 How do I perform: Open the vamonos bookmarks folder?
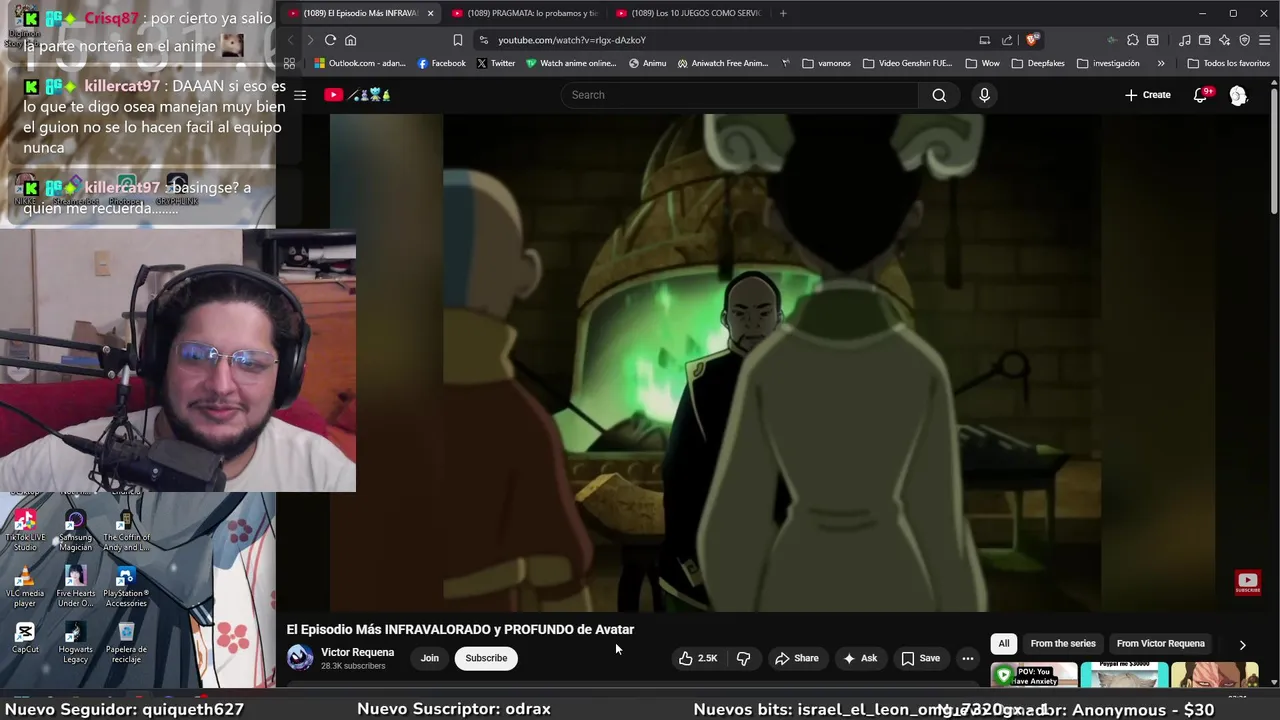tap(826, 63)
